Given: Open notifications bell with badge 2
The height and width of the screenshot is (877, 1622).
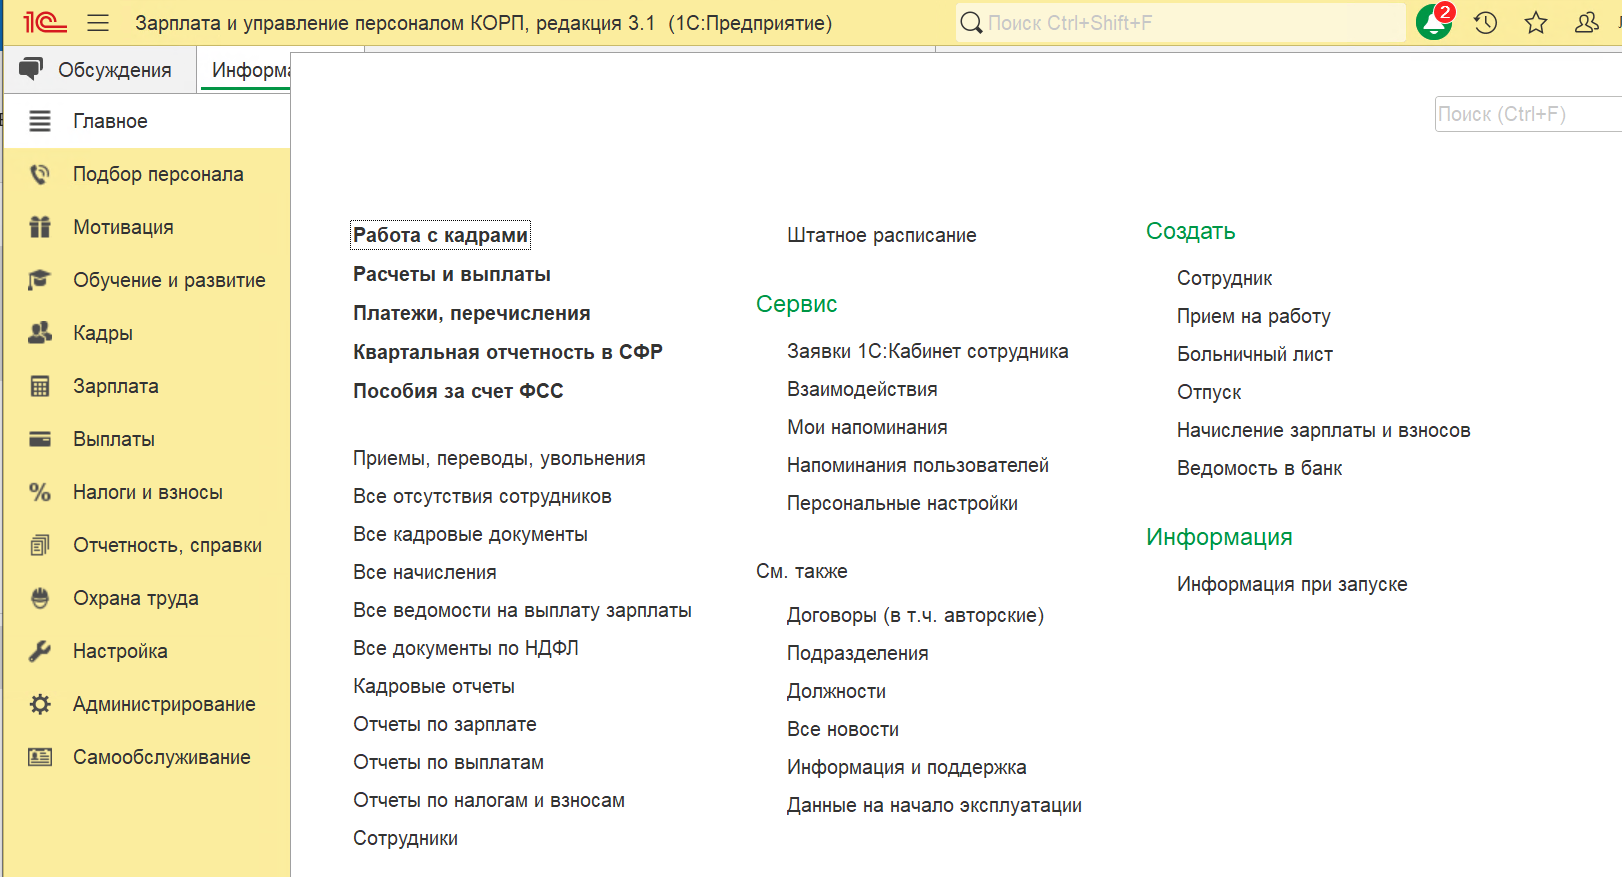Looking at the screenshot, I should [x=1434, y=22].
